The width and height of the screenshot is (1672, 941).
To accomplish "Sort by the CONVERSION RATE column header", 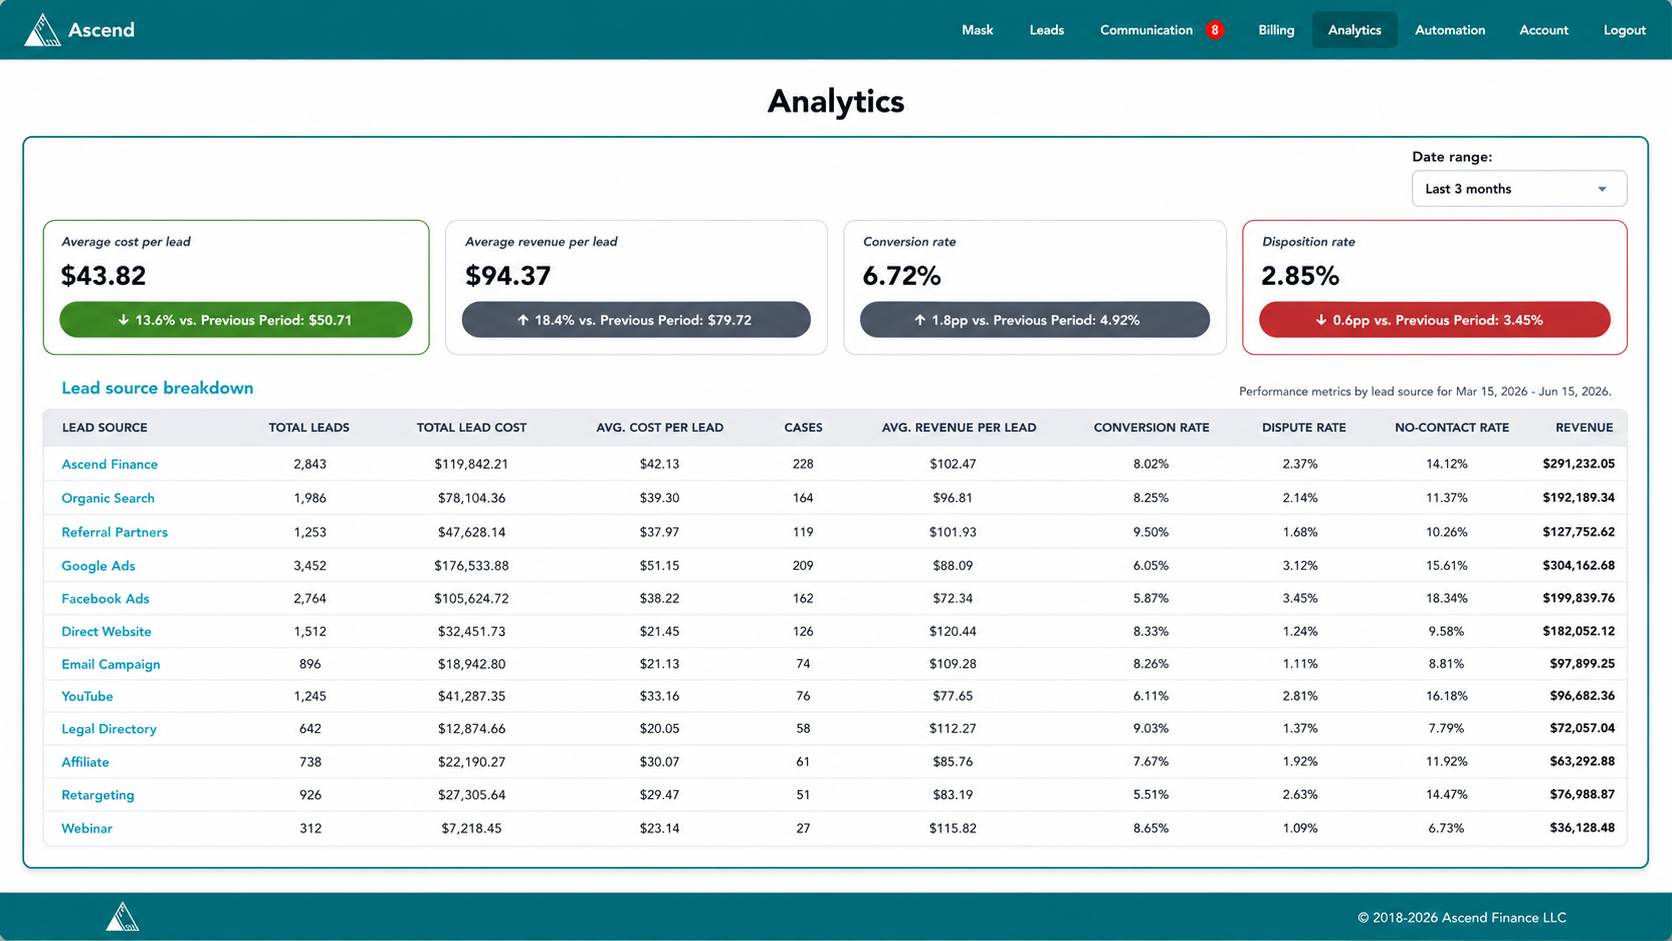I will tap(1151, 428).
